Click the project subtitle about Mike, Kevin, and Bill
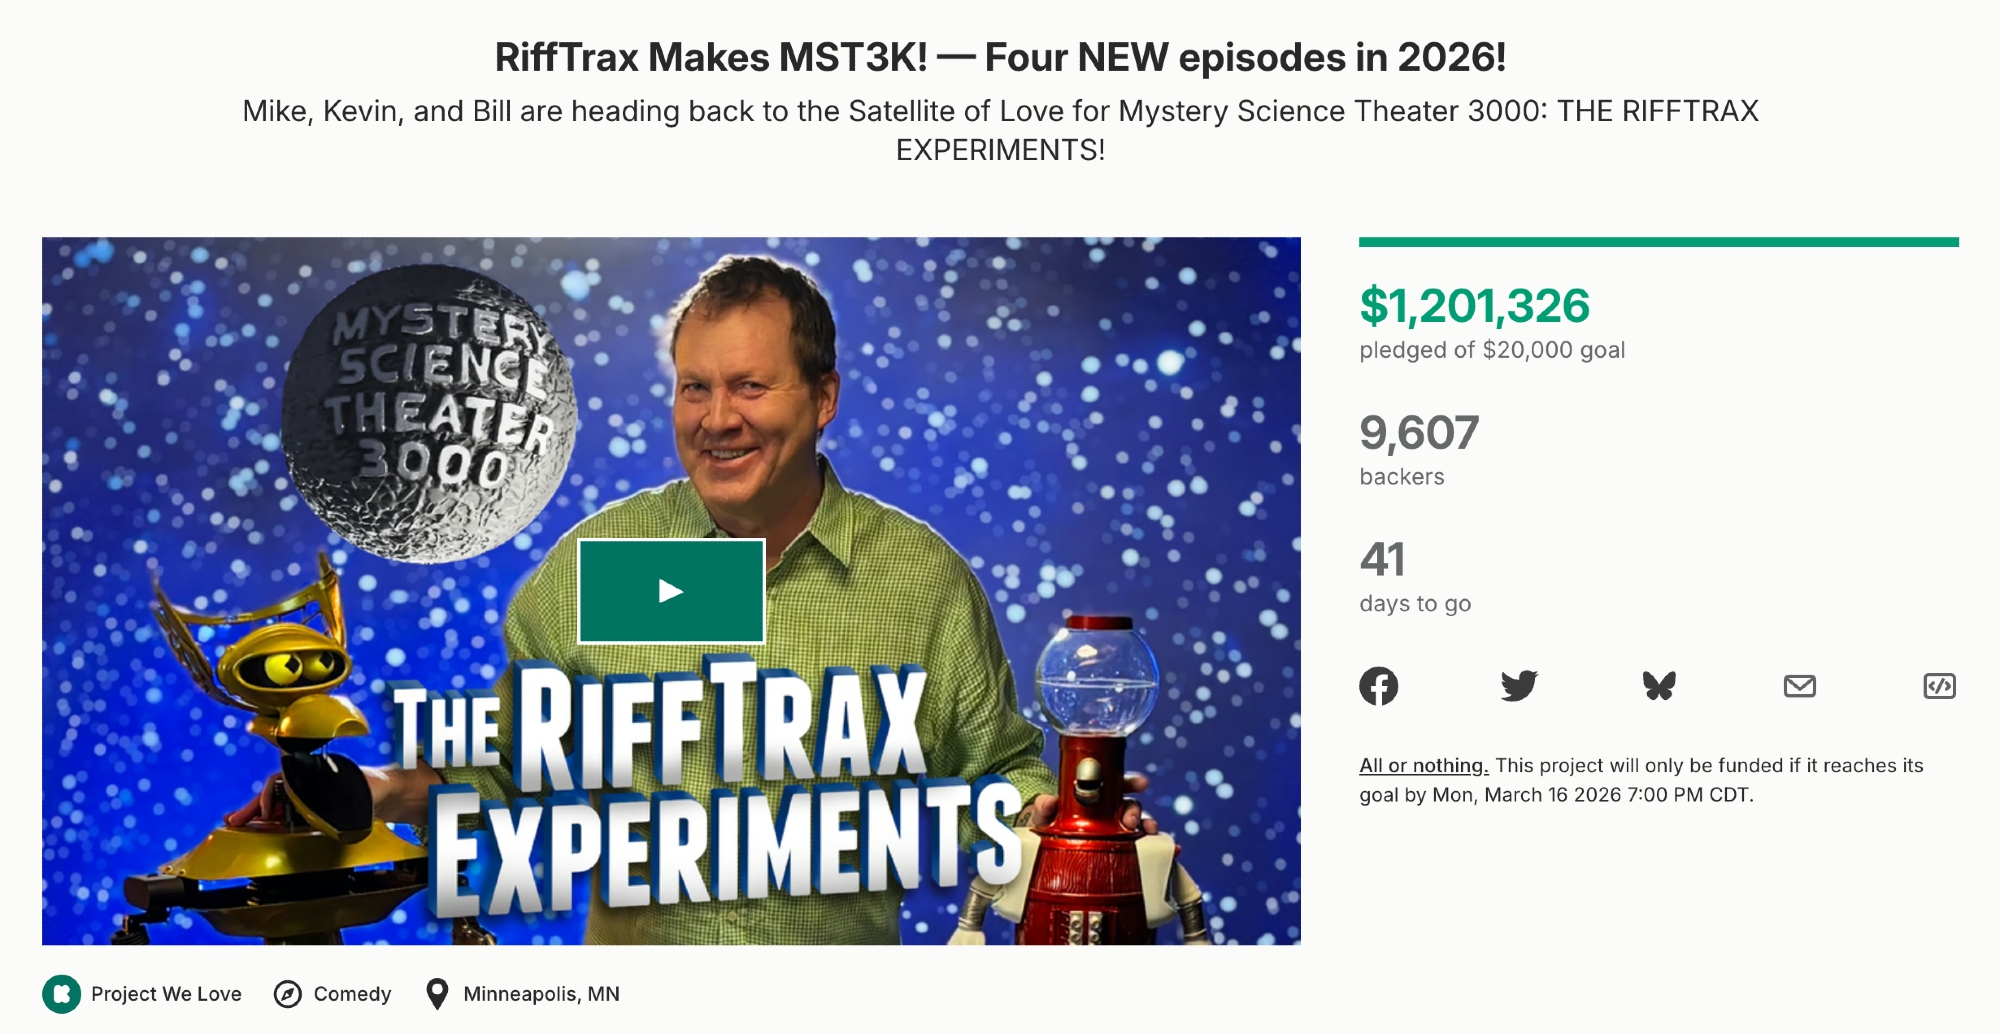2000x1034 pixels. [1000, 130]
